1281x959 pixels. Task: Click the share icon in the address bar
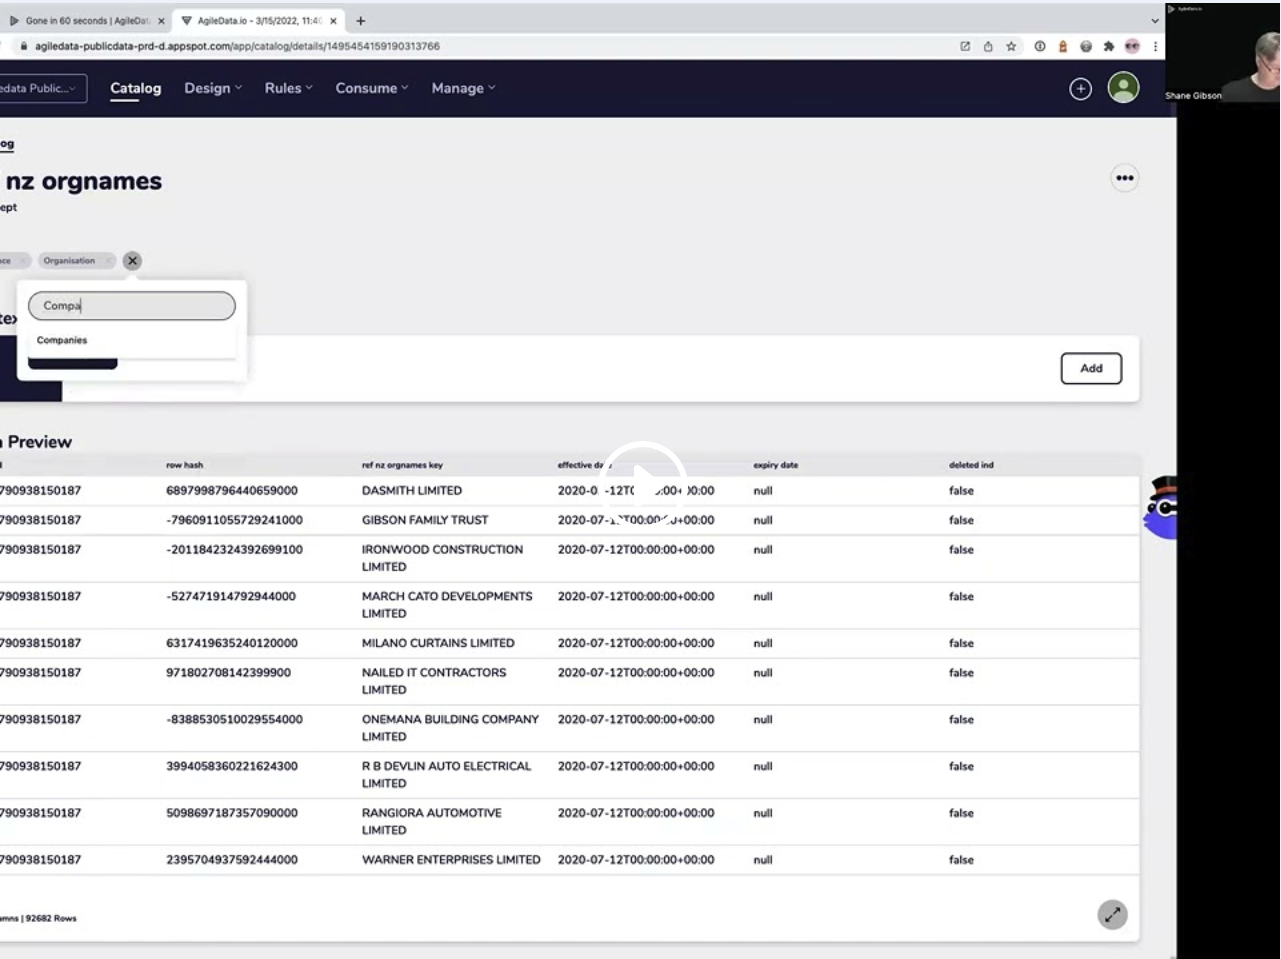click(x=987, y=46)
